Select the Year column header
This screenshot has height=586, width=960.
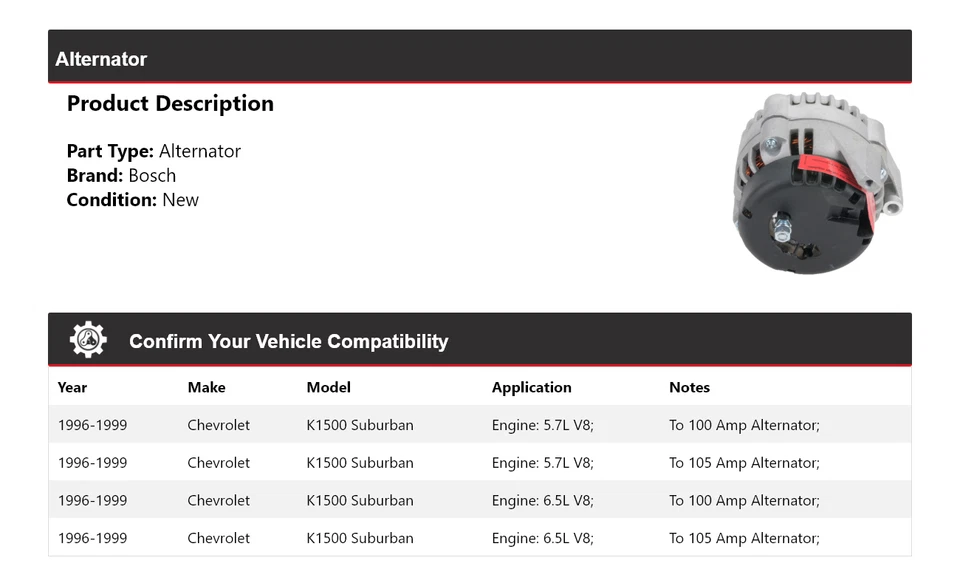(x=72, y=387)
